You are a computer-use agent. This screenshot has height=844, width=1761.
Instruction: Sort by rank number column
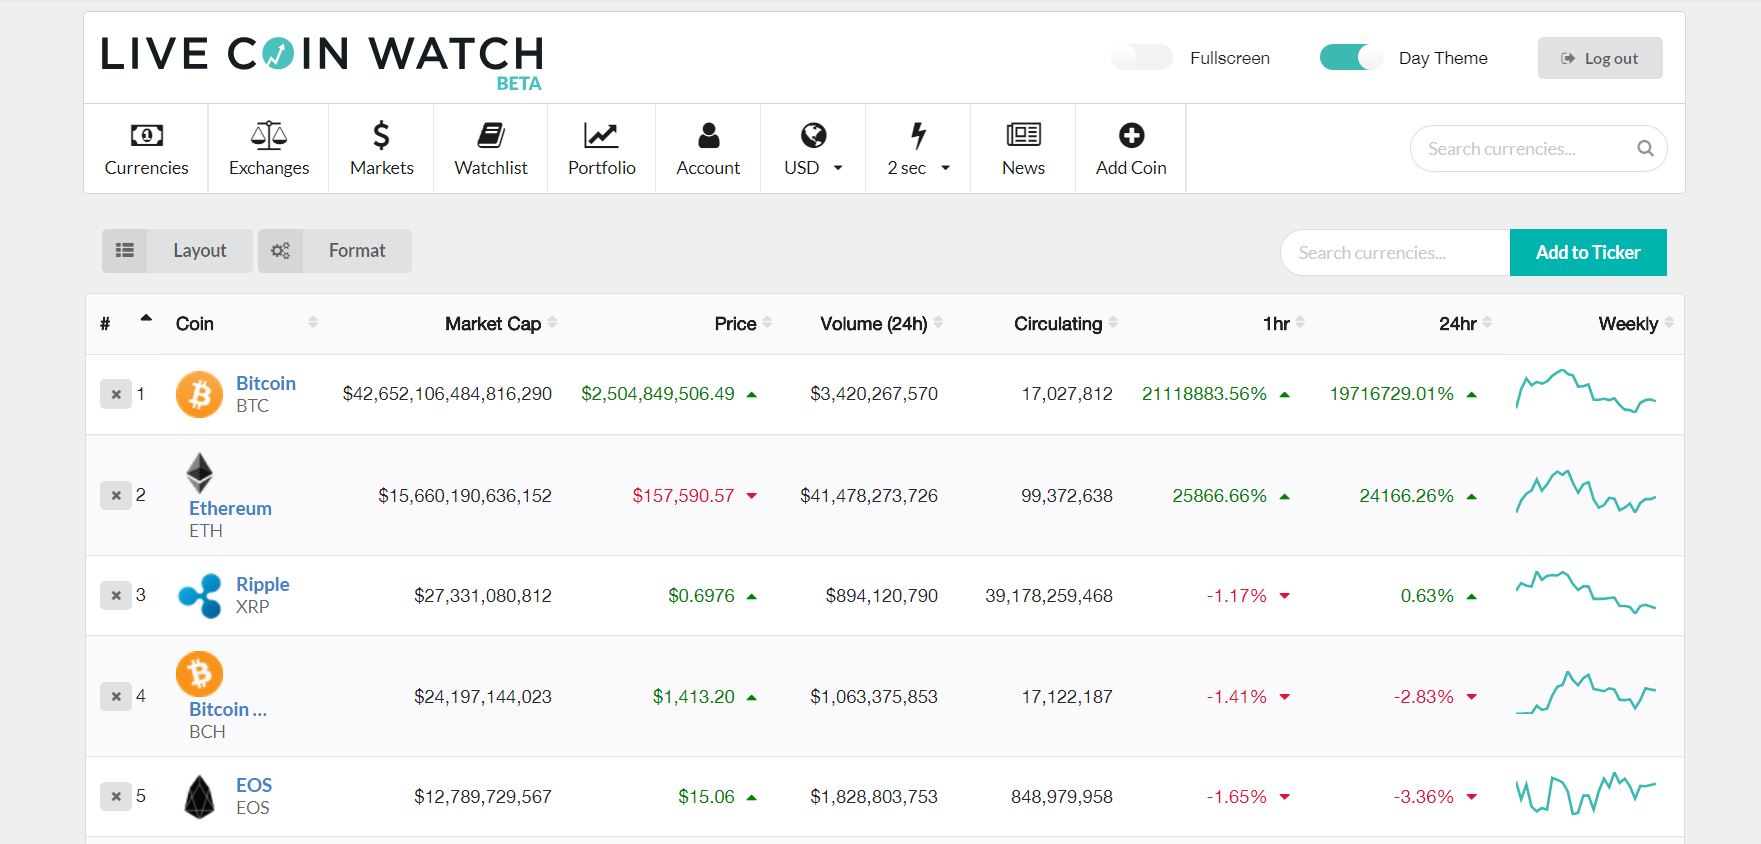125,323
